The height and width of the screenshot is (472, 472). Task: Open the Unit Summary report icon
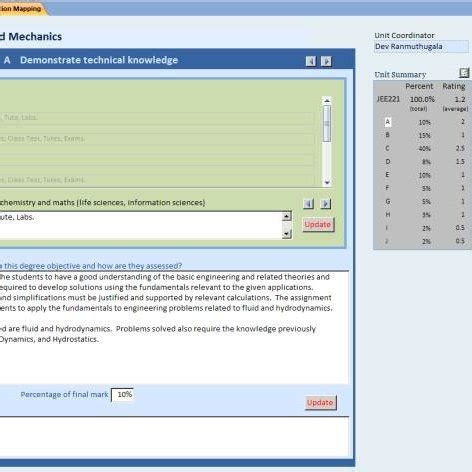coord(464,73)
